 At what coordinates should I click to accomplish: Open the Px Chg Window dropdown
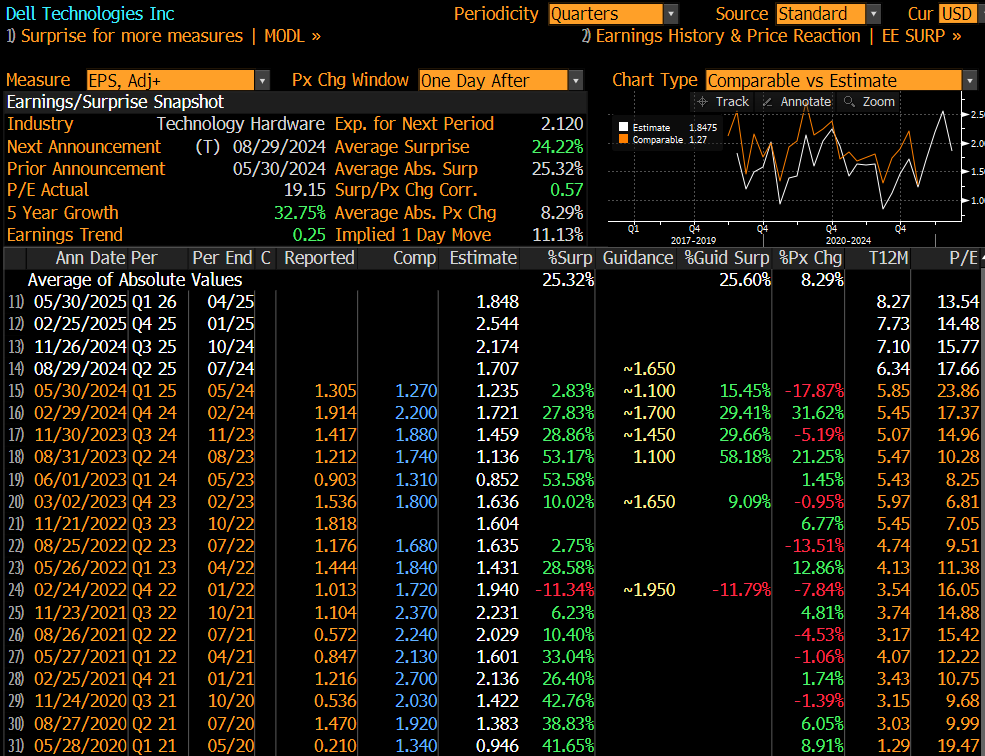click(501, 80)
